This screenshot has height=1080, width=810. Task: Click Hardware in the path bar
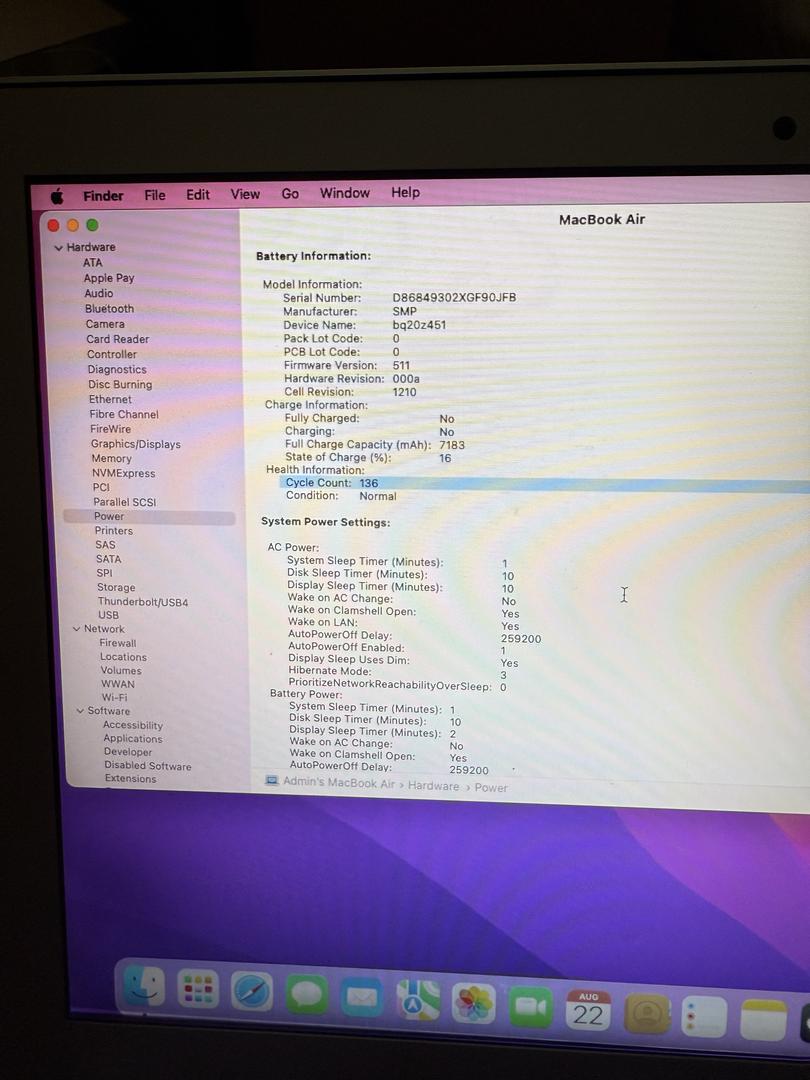click(x=433, y=785)
